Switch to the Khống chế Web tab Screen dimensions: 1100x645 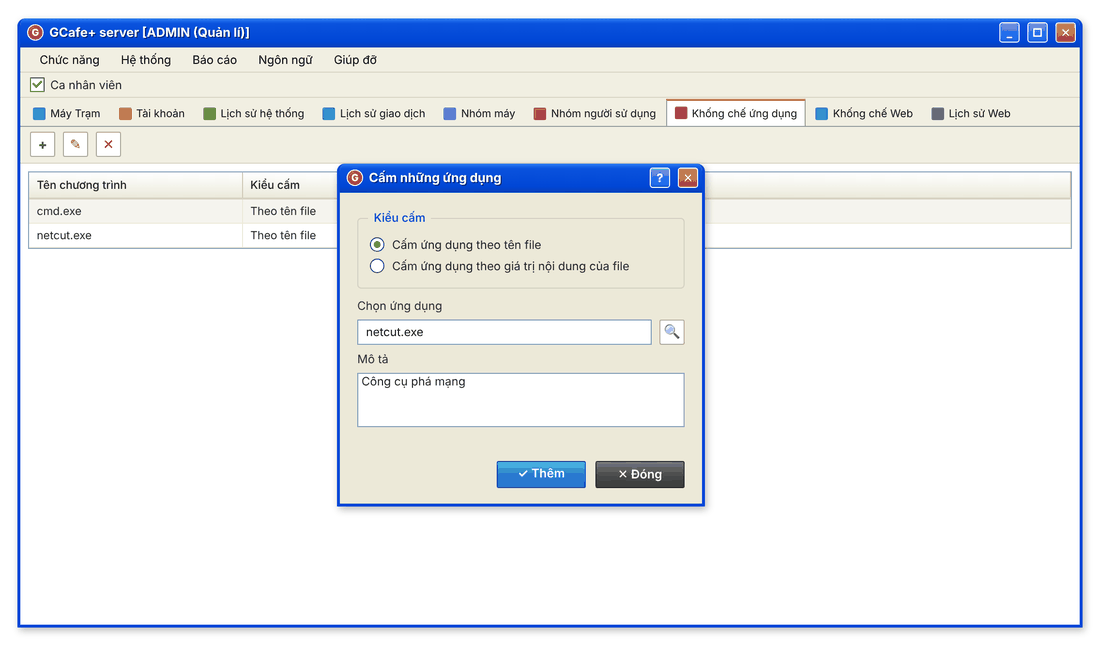(x=864, y=114)
